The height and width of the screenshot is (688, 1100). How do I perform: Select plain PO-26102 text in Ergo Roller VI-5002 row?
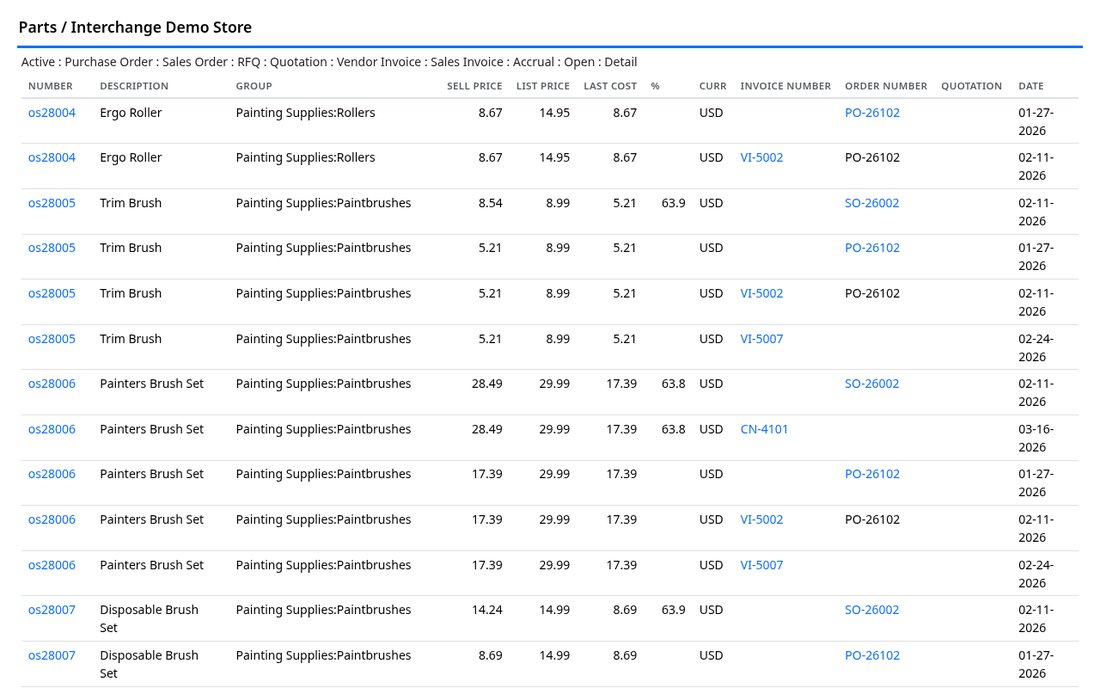872,158
